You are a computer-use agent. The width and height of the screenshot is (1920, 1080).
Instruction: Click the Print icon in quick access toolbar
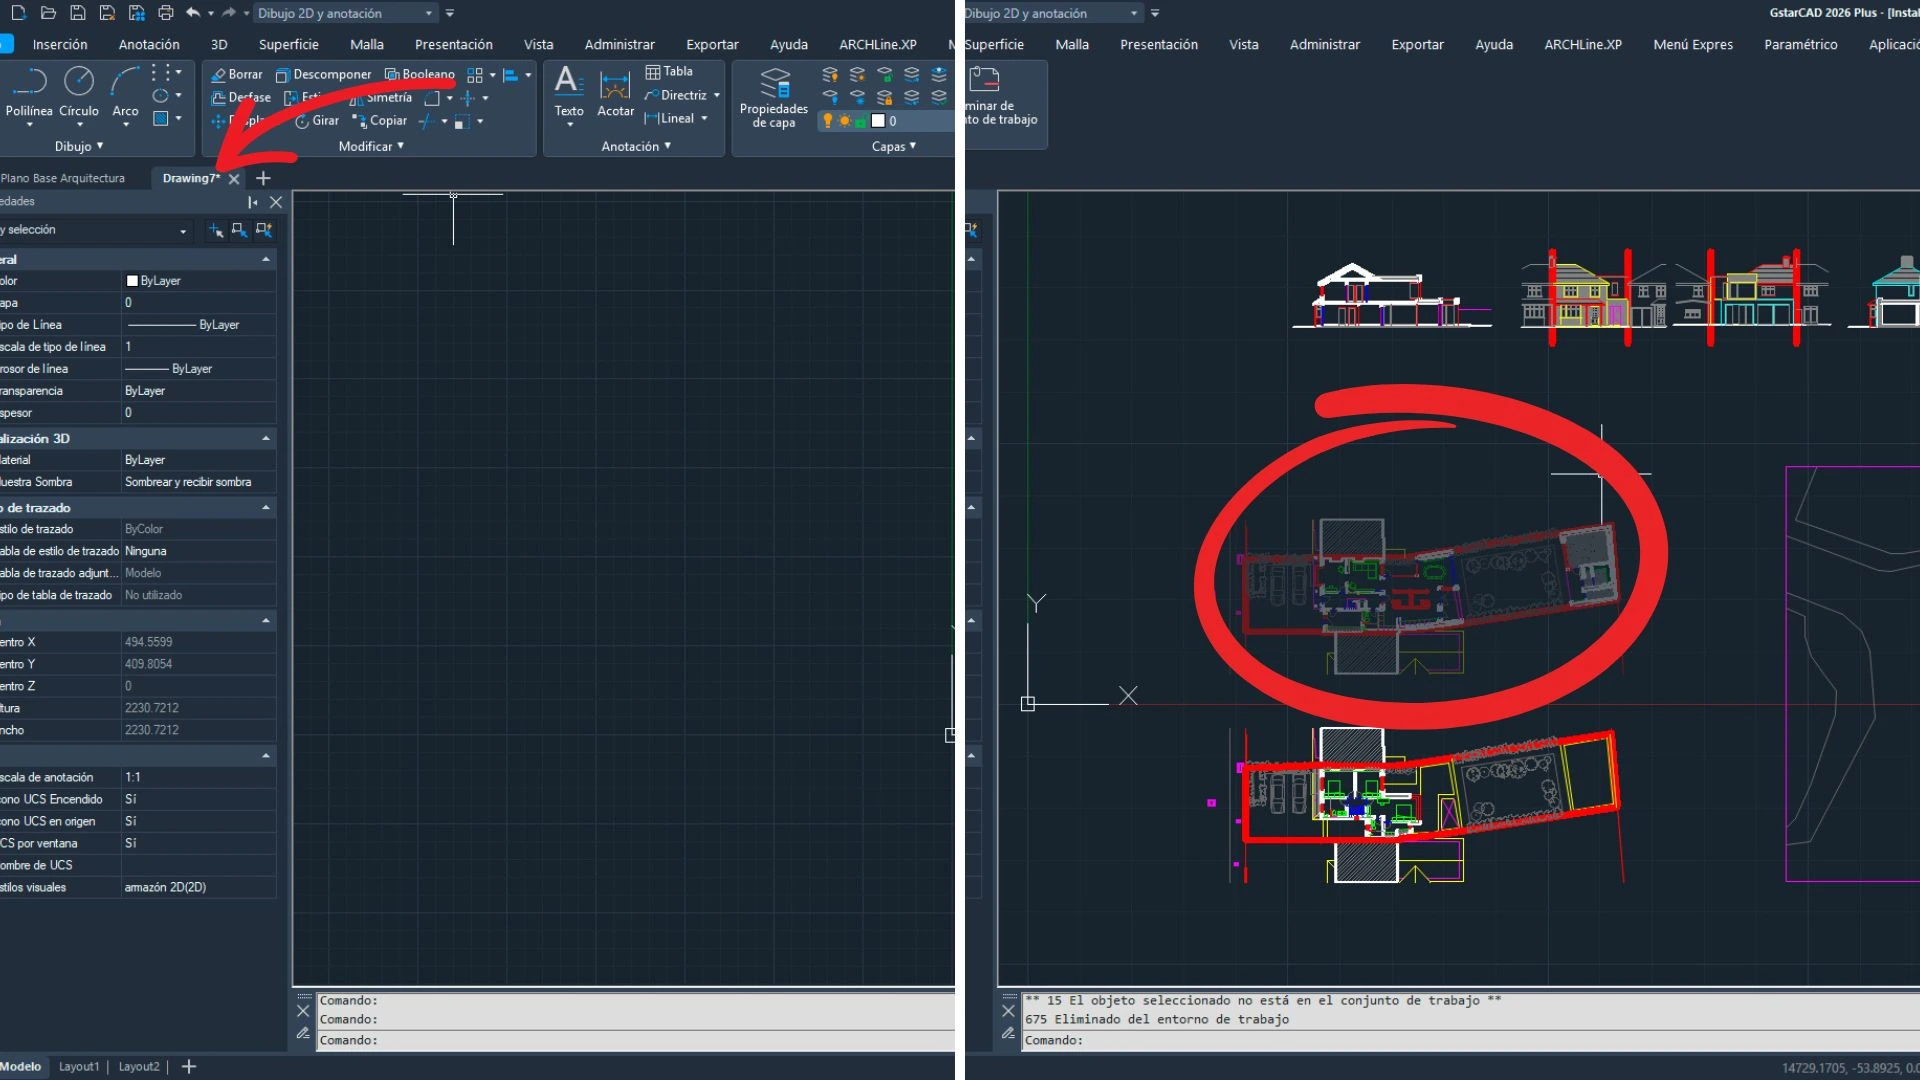[x=165, y=13]
